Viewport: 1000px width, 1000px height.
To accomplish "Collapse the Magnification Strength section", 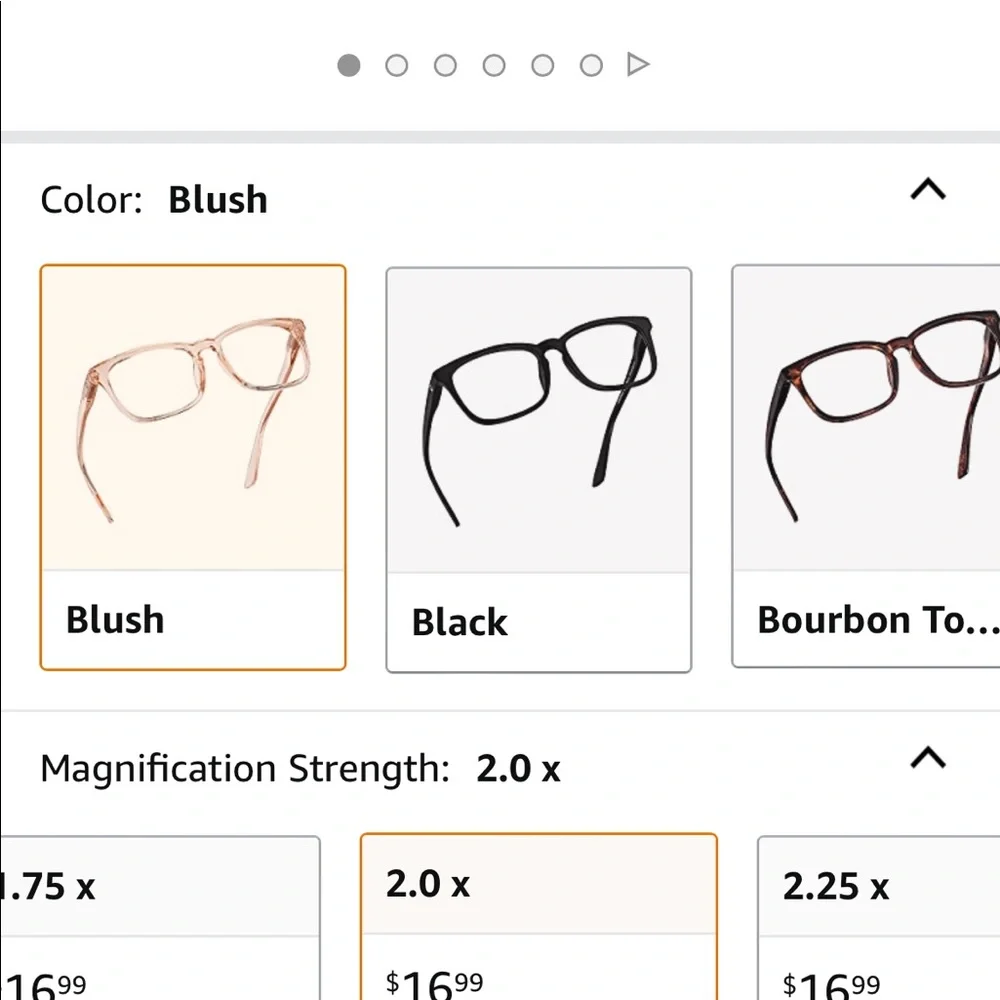I will 928,758.
